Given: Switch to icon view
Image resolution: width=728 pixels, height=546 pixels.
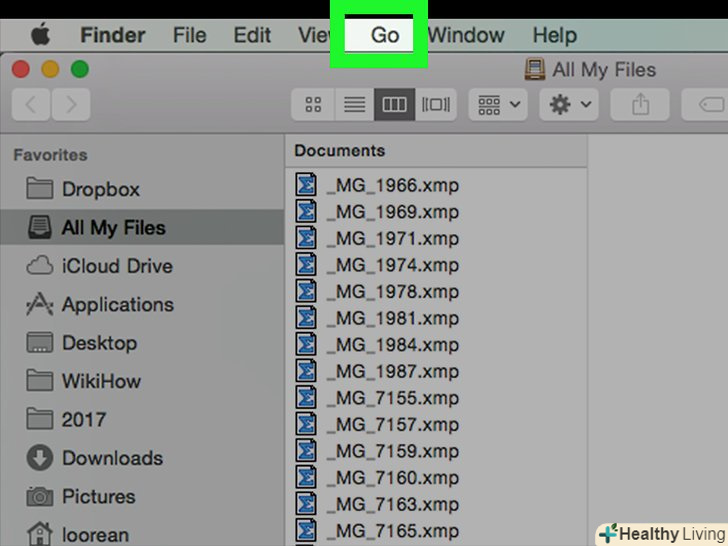Looking at the screenshot, I should click(313, 104).
